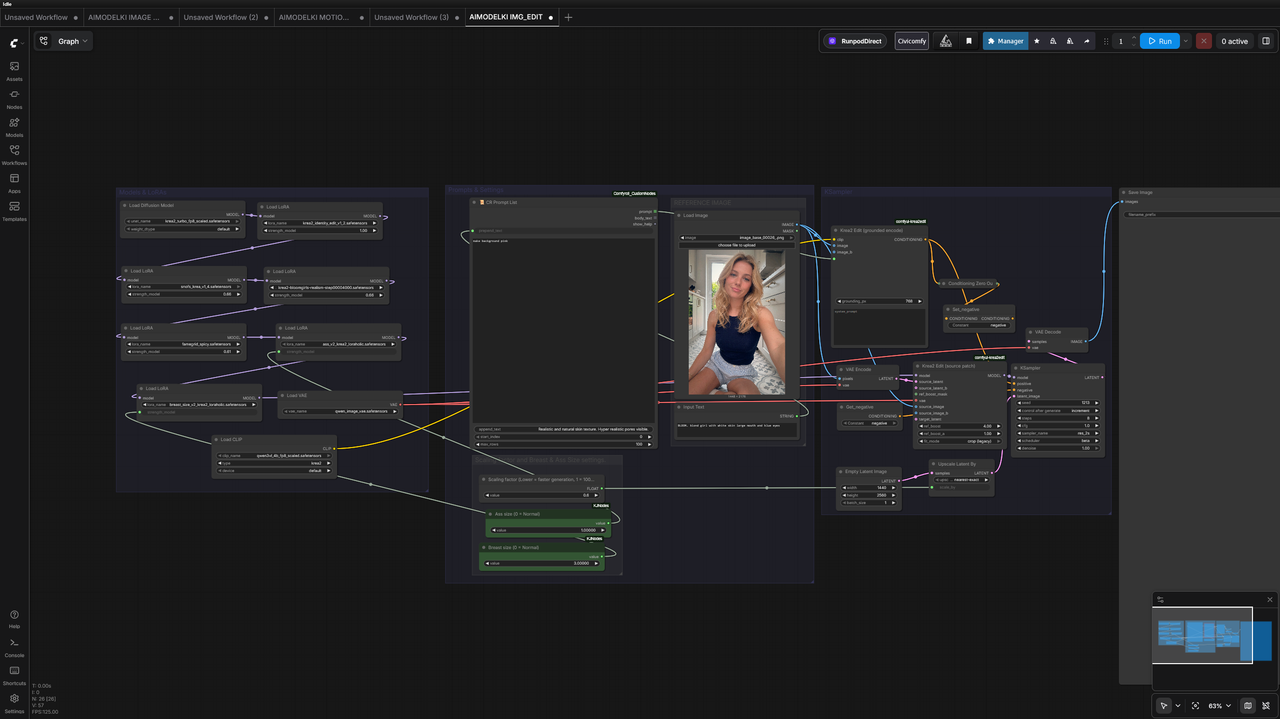Click the share arrow icon in toolbar
This screenshot has width=1280, height=719.
pyautogui.click(x=1087, y=41)
